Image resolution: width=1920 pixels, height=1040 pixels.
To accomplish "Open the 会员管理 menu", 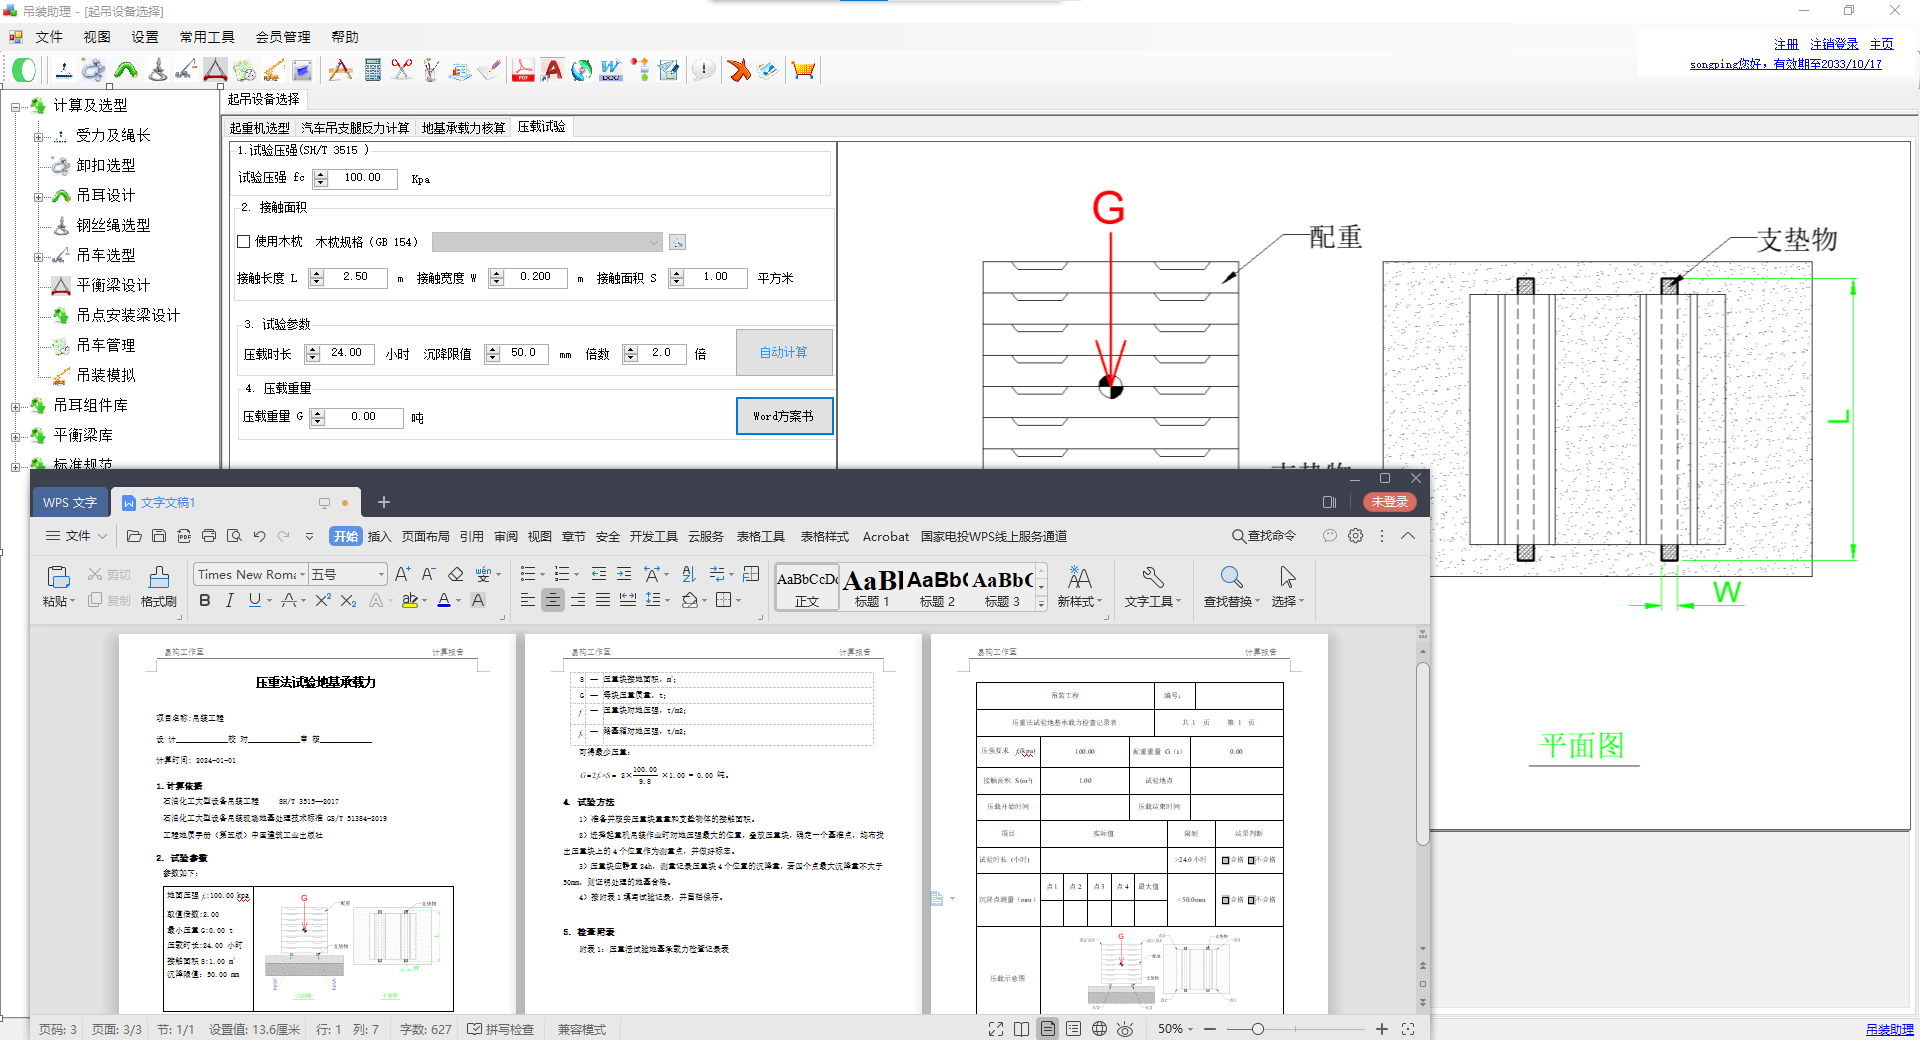I will point(283,37).
